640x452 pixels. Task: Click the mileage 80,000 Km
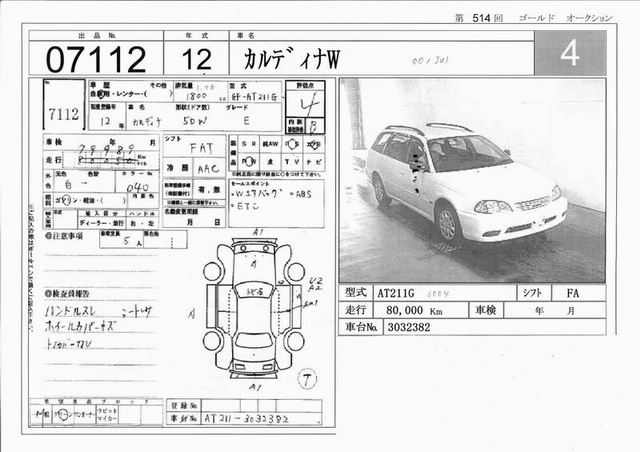coord(414,310)
